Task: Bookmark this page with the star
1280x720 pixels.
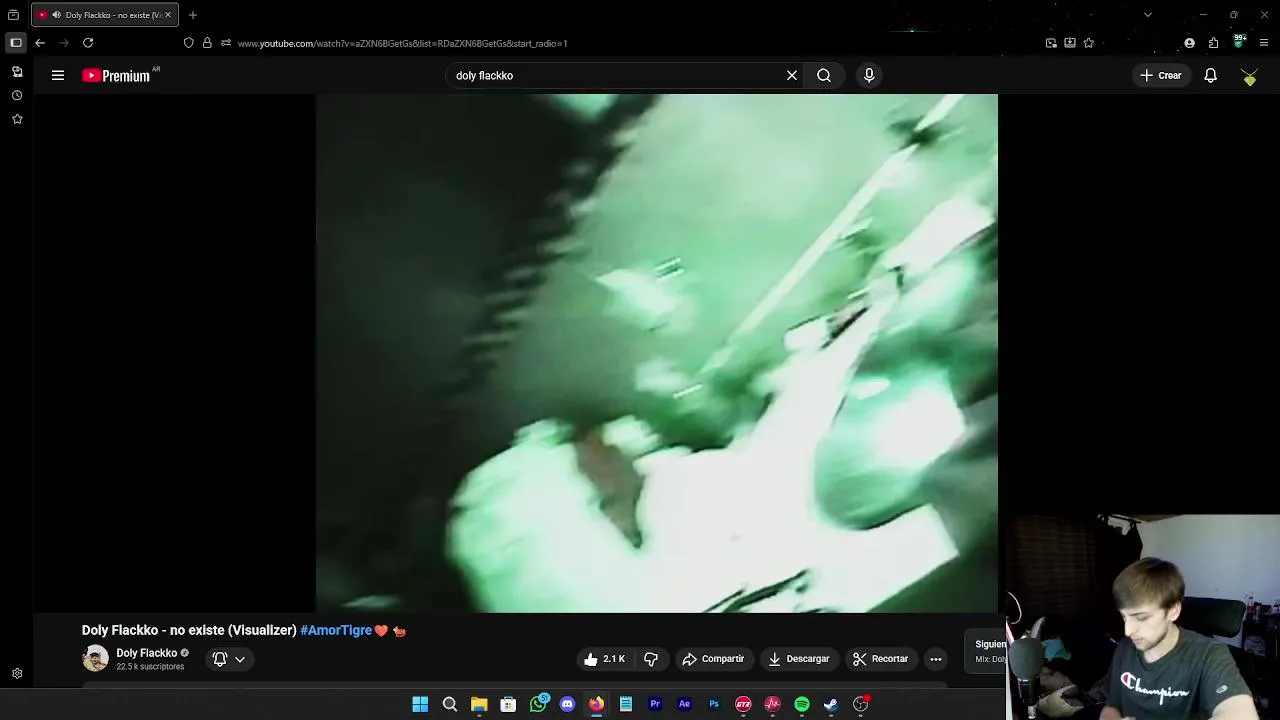Action: (1089, 43)
